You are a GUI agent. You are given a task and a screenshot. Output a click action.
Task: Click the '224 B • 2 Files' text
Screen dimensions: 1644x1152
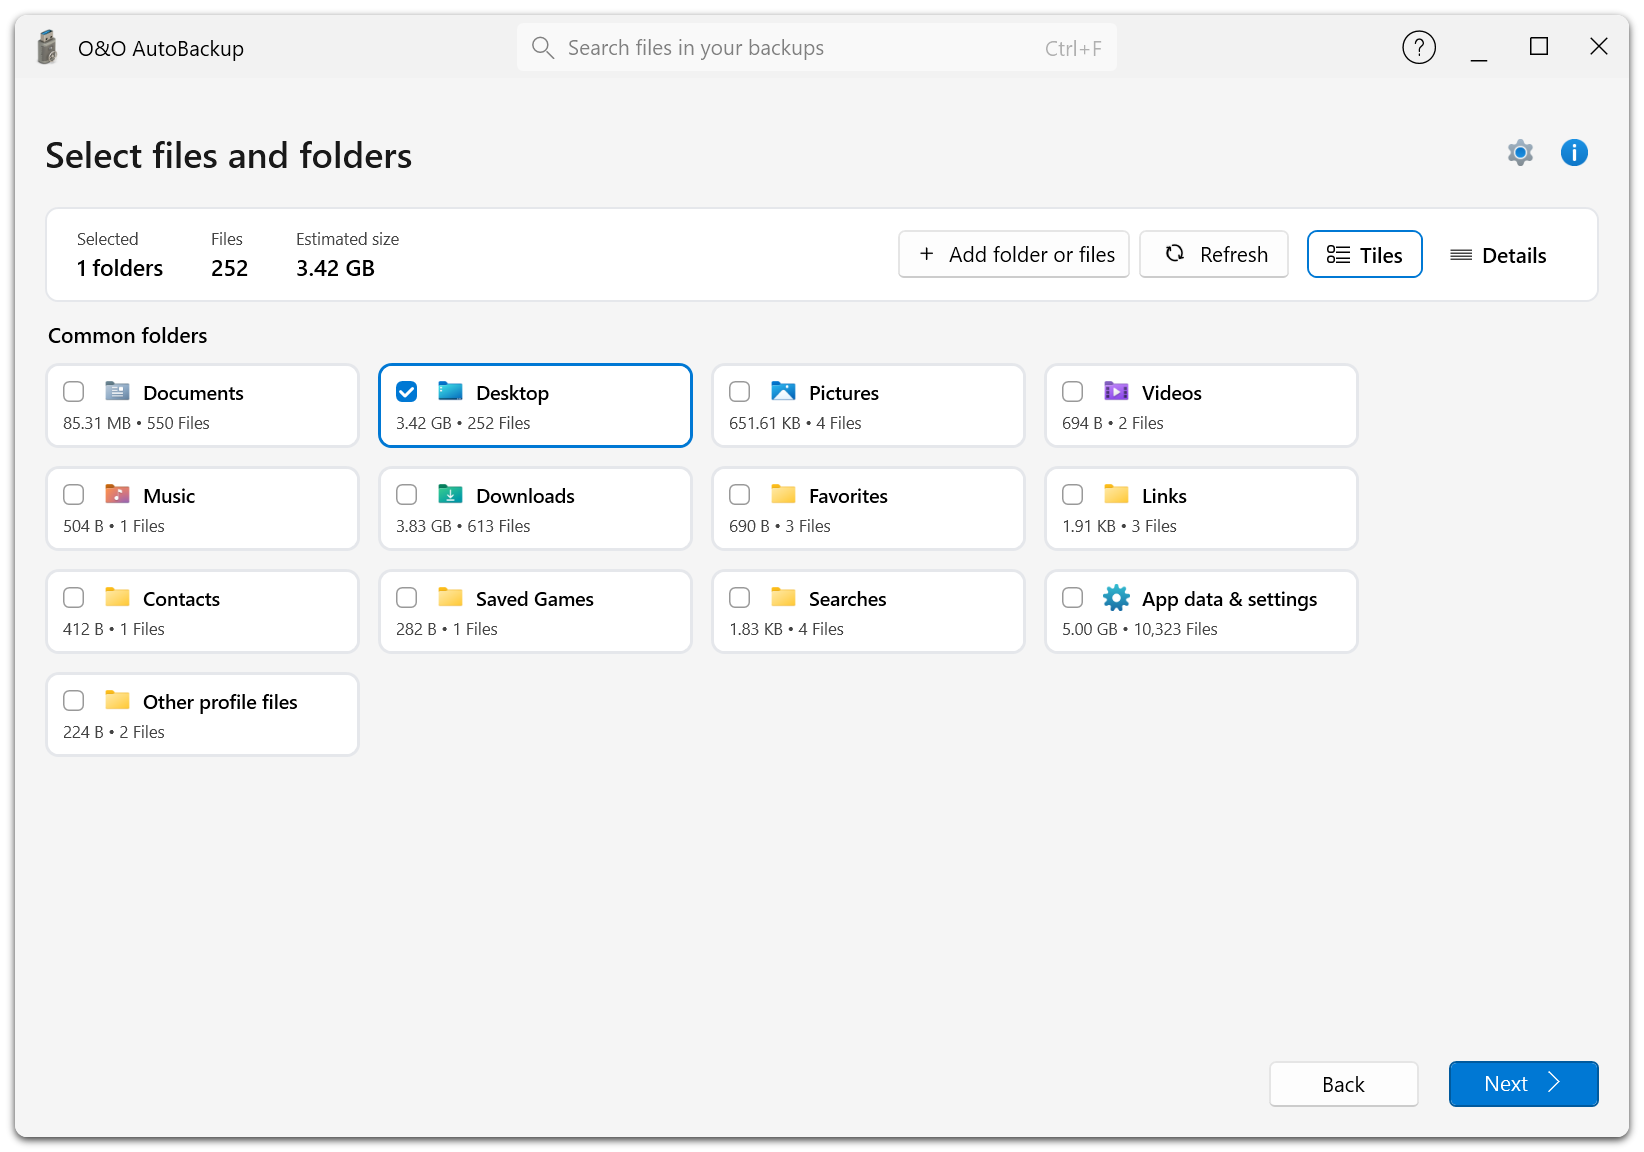pyautogui.click(x=114, y=732)
